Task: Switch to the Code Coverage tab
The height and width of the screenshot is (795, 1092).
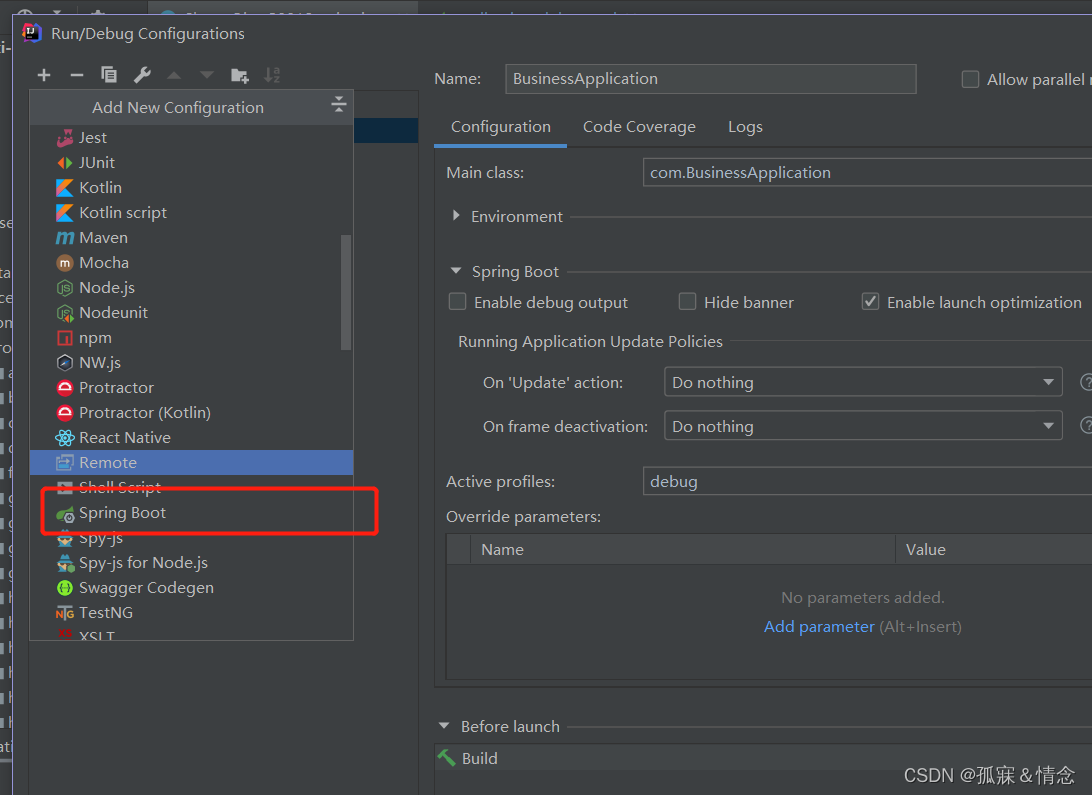Action: [639, 127]
